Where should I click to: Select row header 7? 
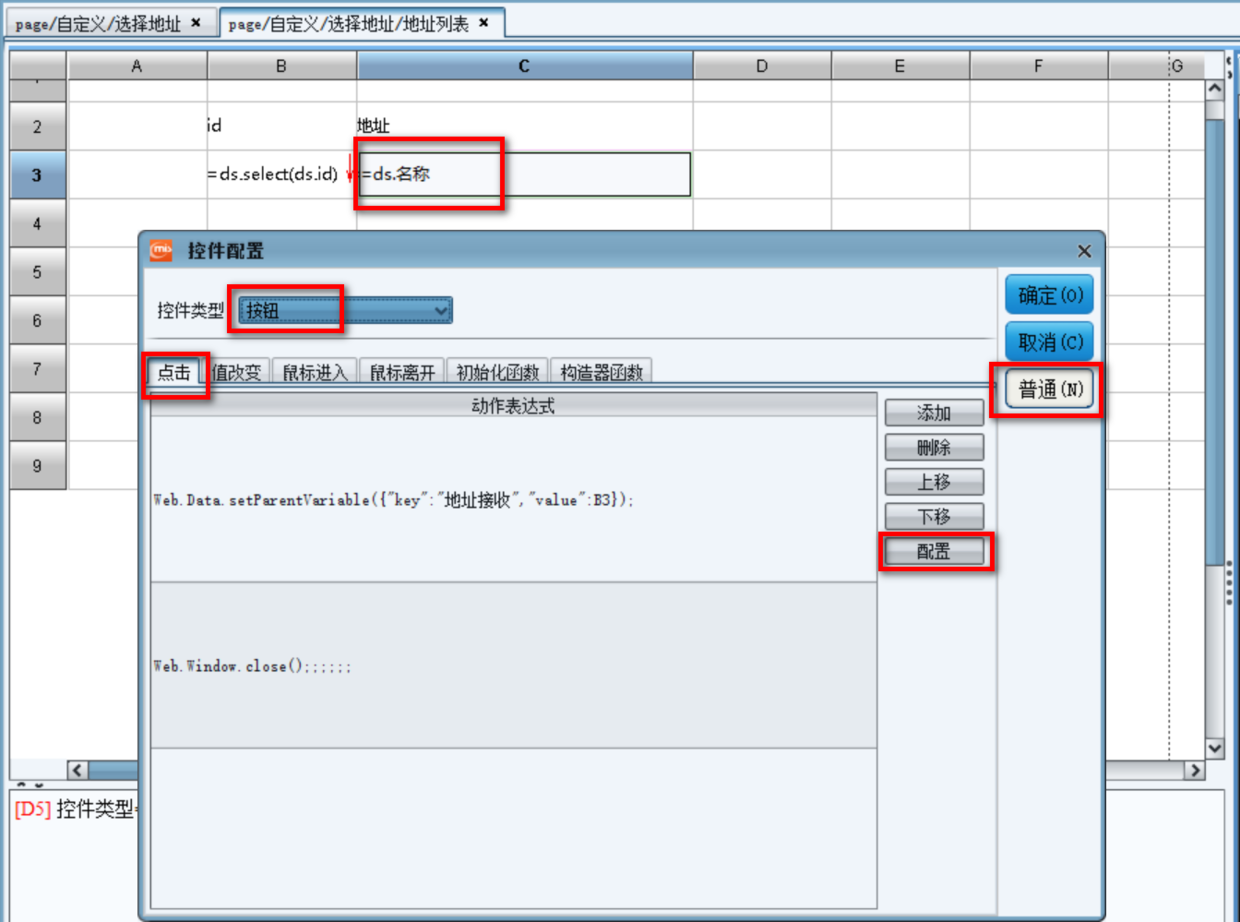click(x=38, y=369)
